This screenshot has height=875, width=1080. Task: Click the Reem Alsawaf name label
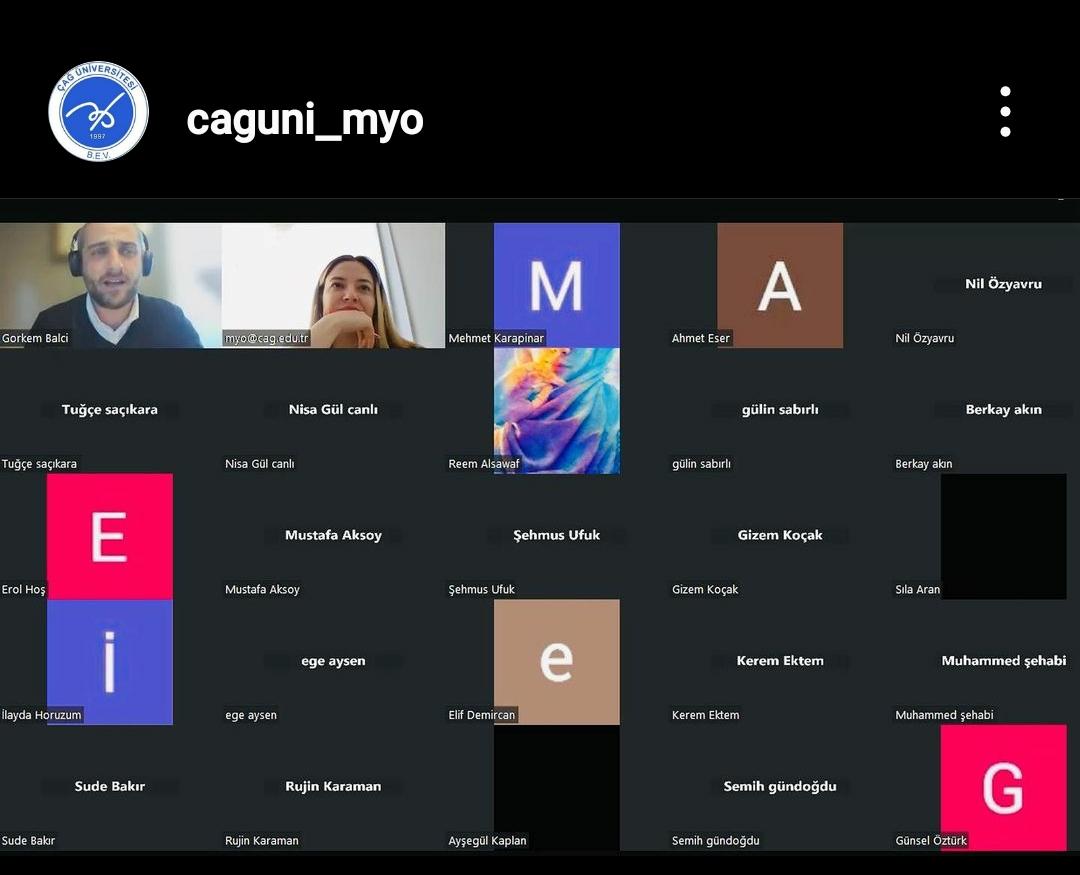pyautogui.click(x=484, y=464)
